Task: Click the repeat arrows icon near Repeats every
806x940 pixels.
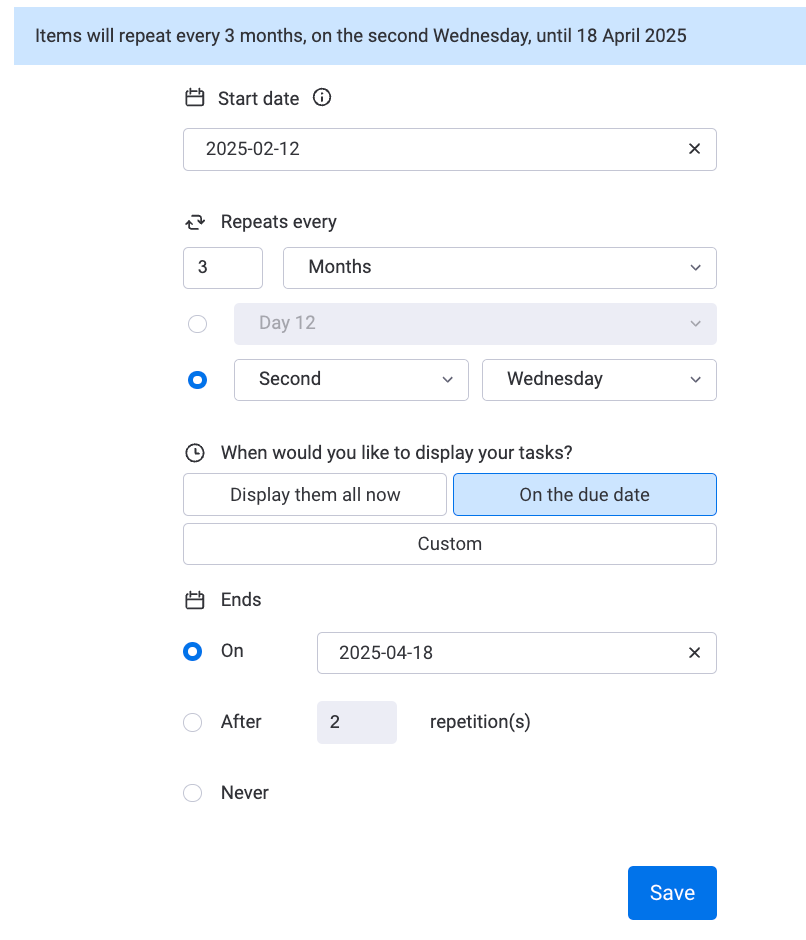Action: (x=194, y=221)
